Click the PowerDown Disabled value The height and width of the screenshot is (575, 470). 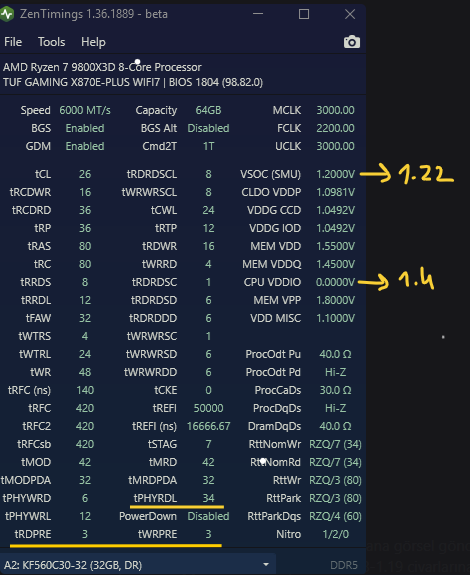pyautogui.click(x=208, y=516)
